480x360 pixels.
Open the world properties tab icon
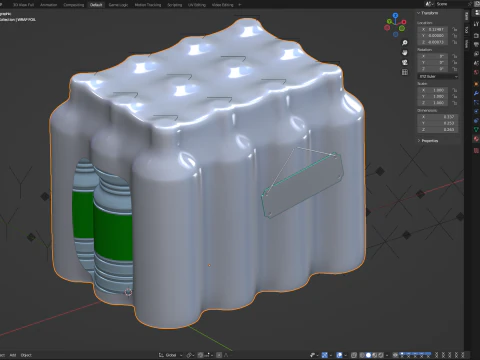(476, 72)
